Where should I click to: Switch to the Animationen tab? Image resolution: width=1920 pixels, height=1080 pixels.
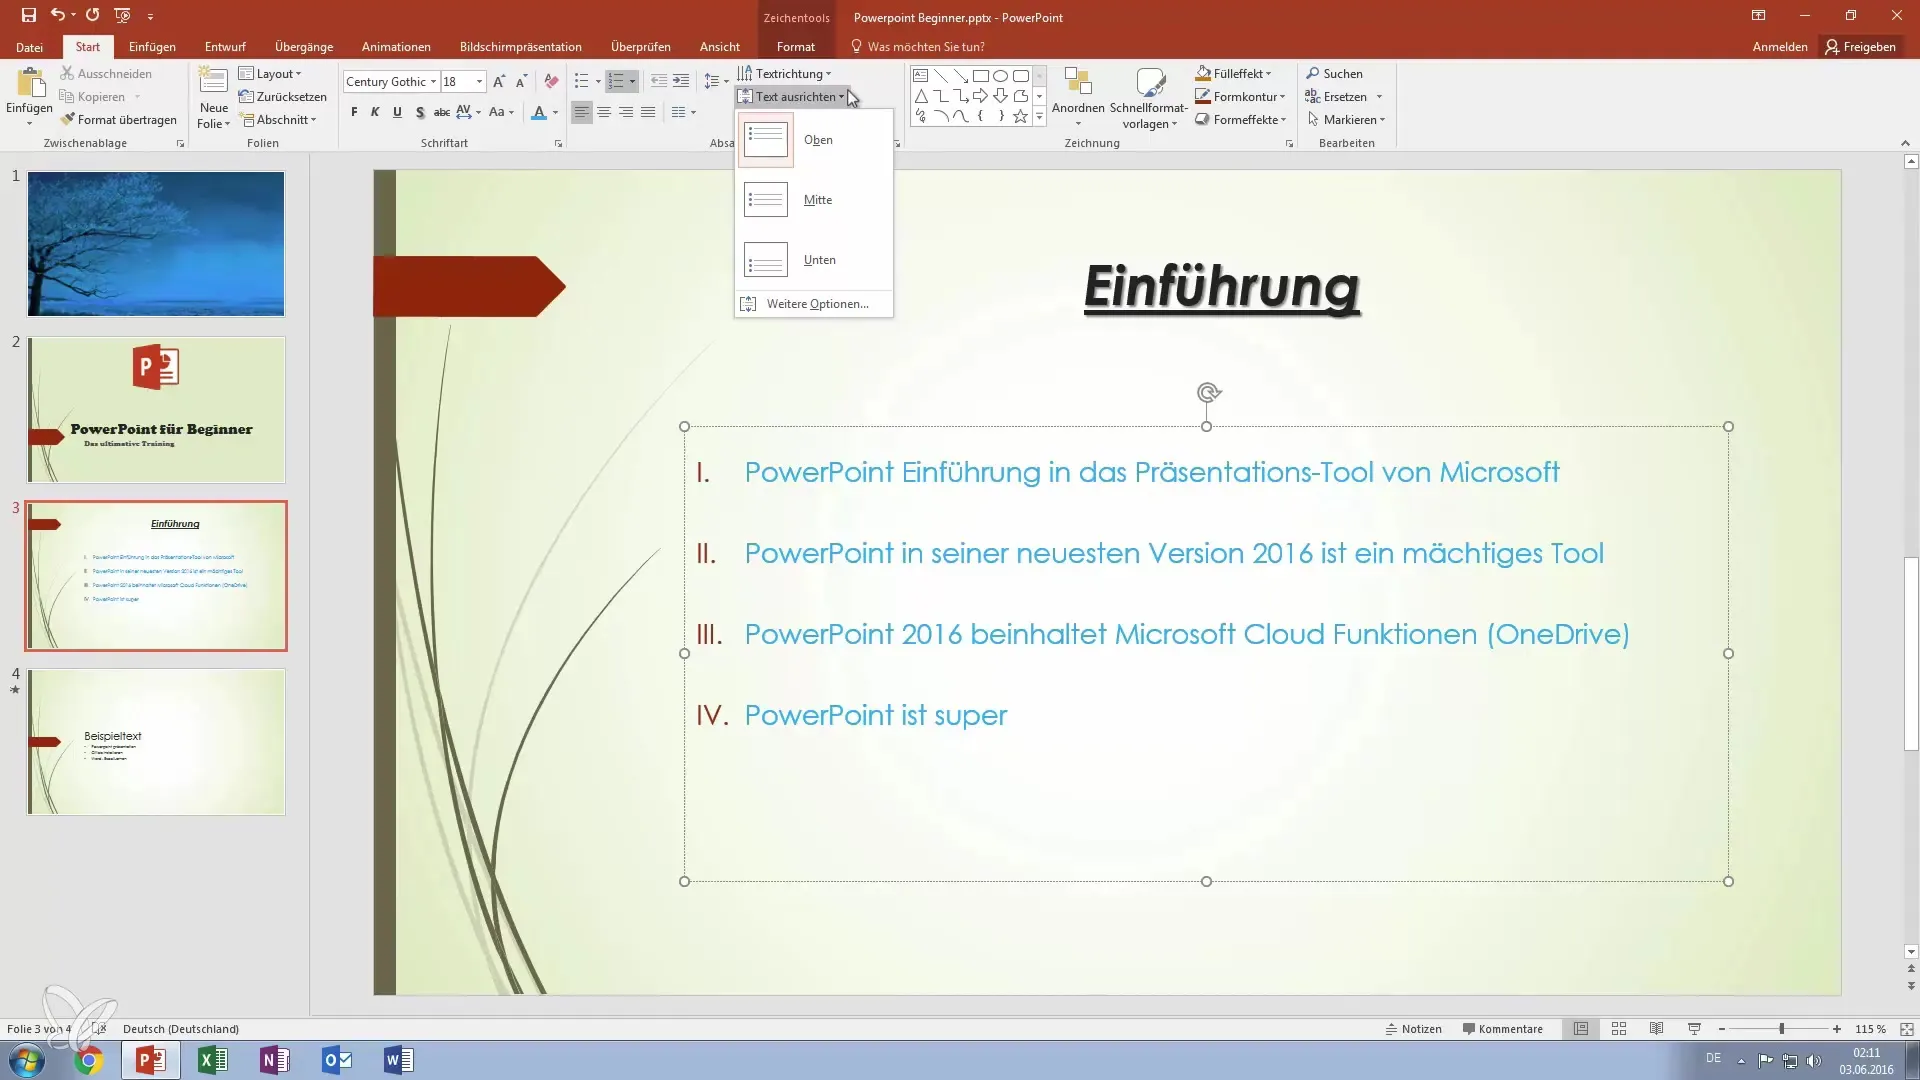pos(396,47)
